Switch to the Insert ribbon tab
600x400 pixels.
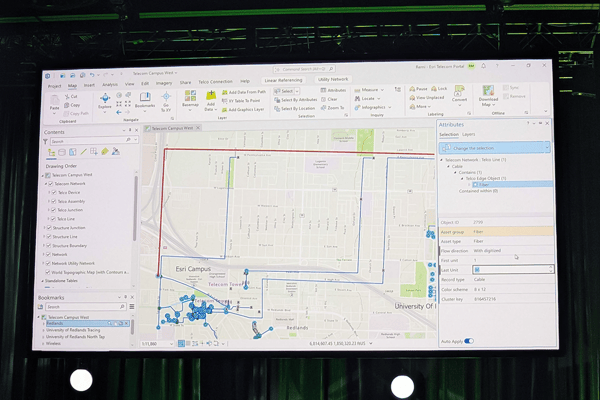point(89,85)
